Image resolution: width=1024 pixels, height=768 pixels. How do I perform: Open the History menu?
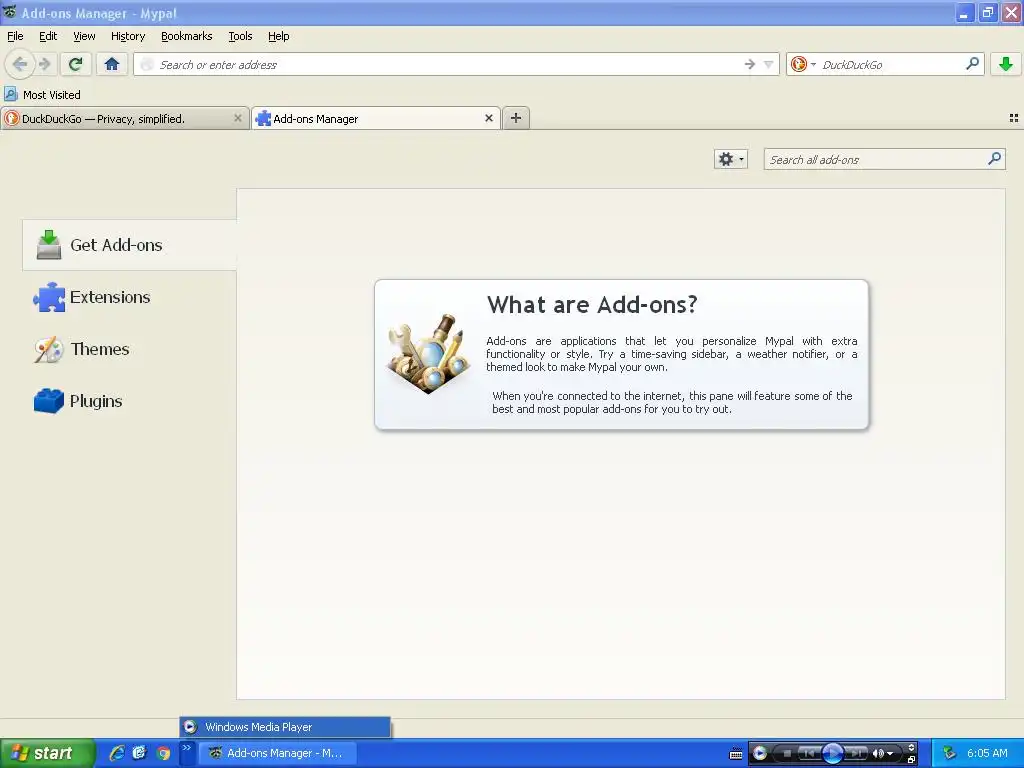127,36
